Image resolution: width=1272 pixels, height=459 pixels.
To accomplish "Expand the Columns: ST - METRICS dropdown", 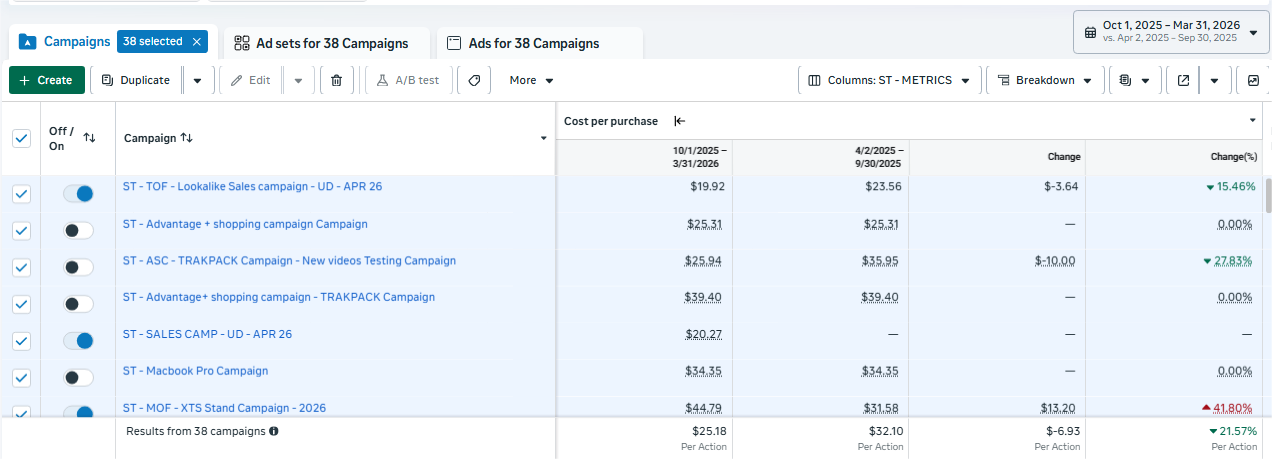I will click(889, 80).
